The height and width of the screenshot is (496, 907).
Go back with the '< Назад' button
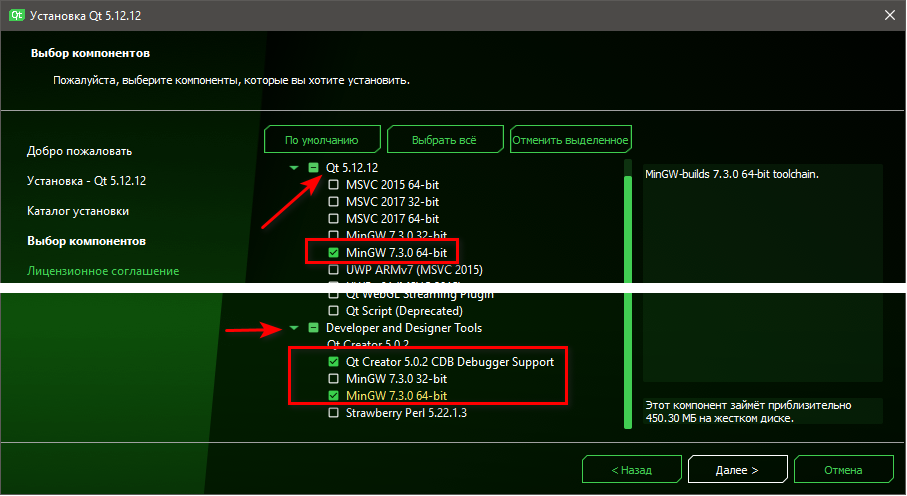pyautogui.click(x=632, y=469)
